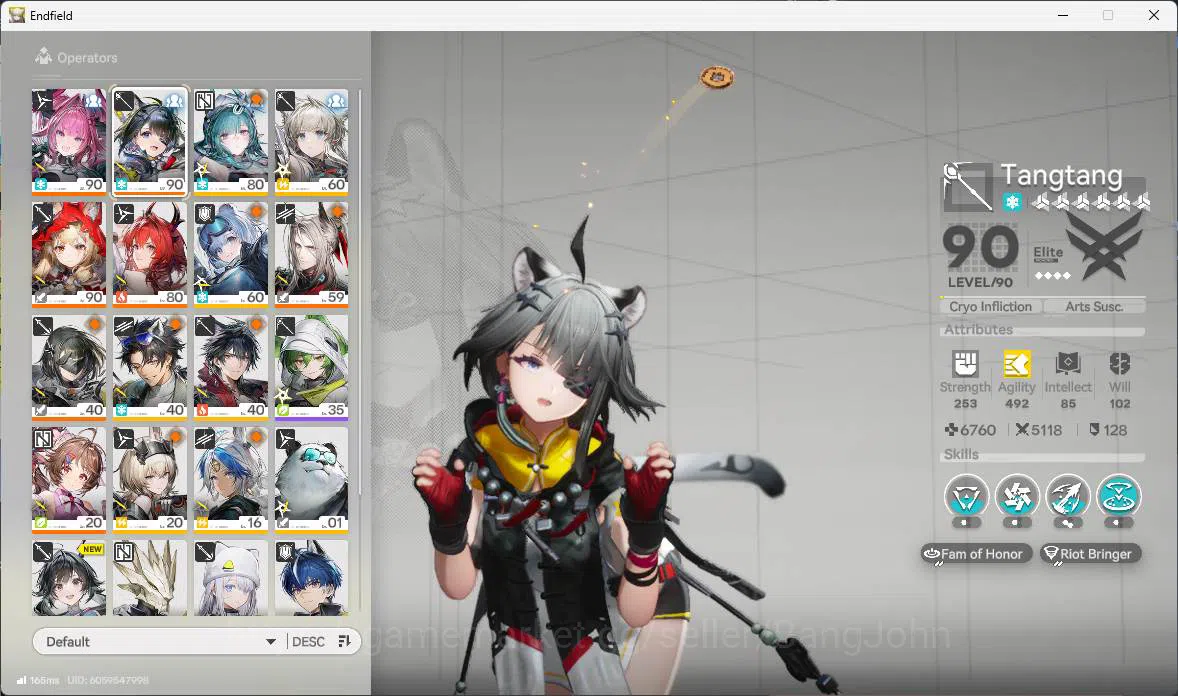Select the pink-haired level 90 operator card
The image size is (1178, 696).
pos(69,142)
